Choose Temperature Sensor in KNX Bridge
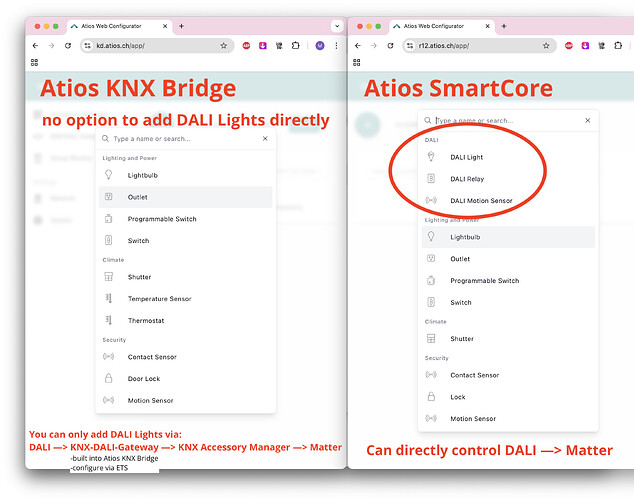 (186, 299)
